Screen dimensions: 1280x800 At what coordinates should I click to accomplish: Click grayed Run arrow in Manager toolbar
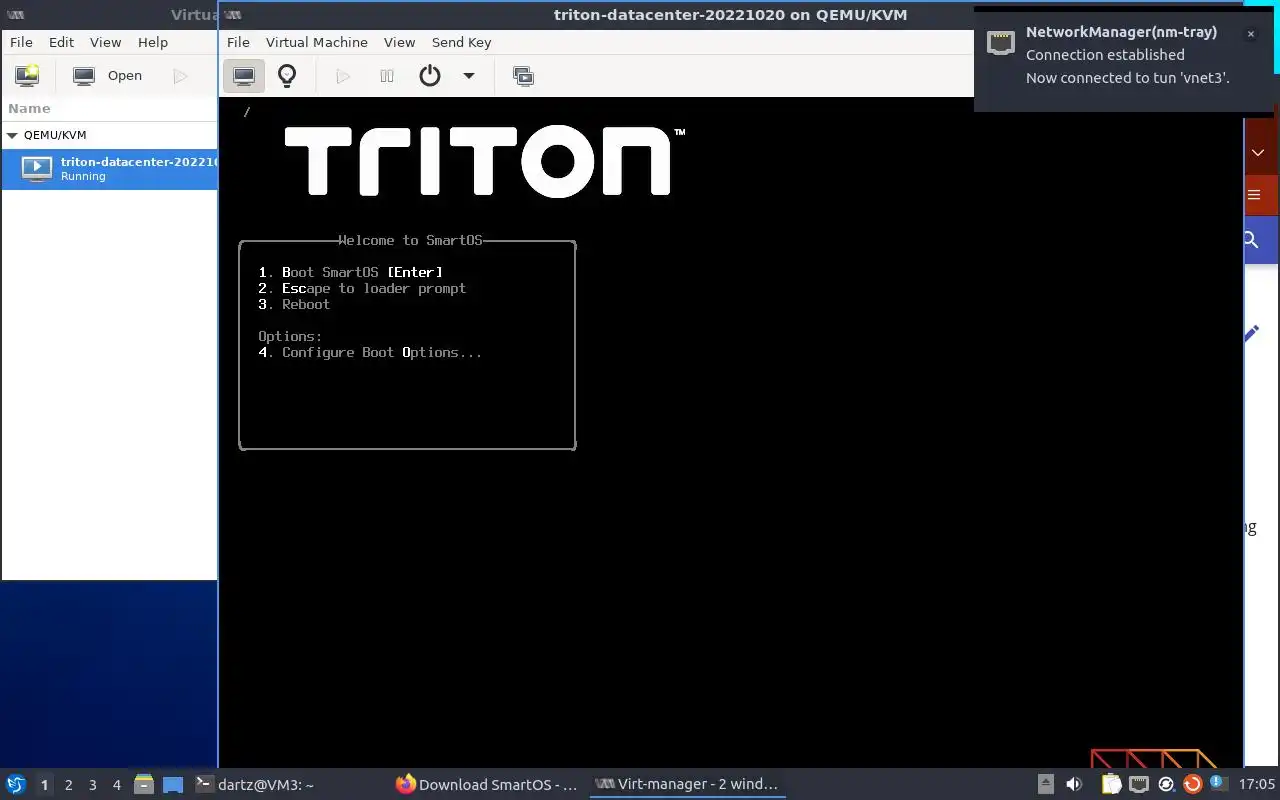click(x=180, y=75)
